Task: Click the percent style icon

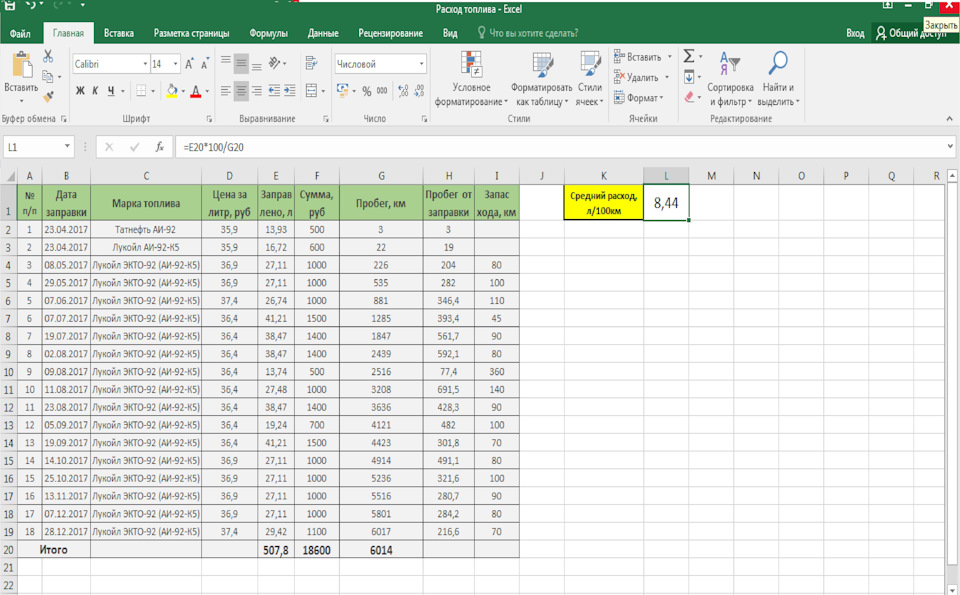Action: pyautogui.click(x=367, y=91)
